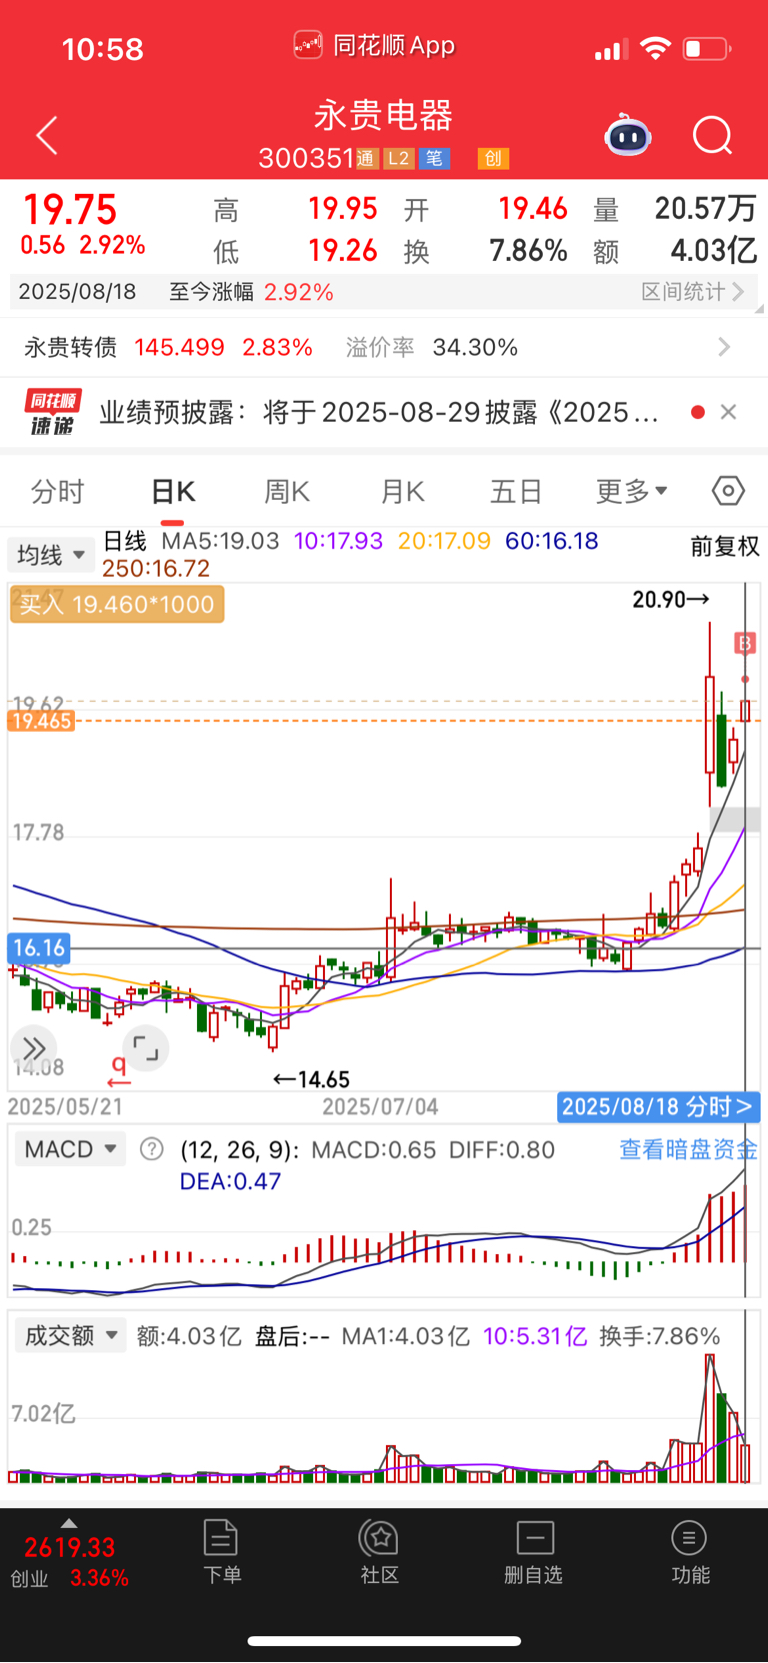Image resolution: width=768 pixels, height=1663 pixels.
Task: Open 更多 chart period dropdown
Action: point(631,491)
